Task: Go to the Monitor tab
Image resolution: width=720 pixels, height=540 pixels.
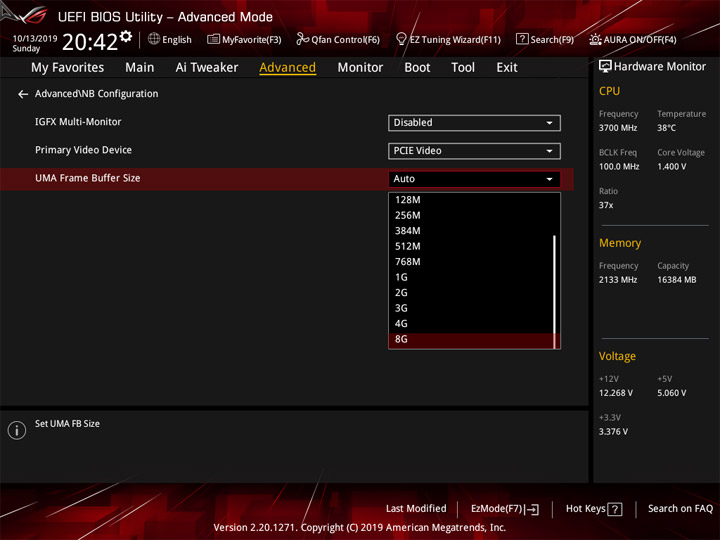Action: click(360, 68)
